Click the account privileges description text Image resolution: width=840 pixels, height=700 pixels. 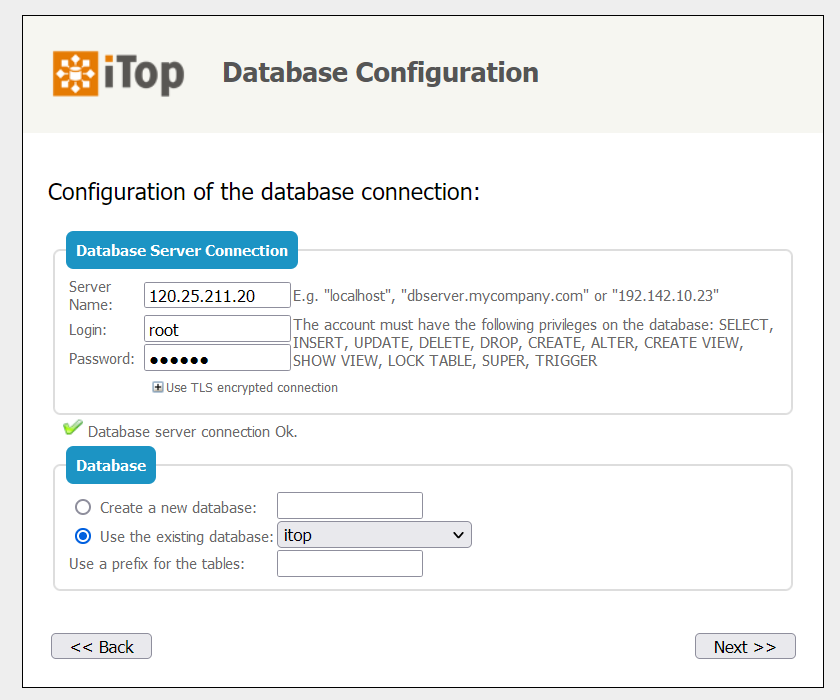point(533,343)
